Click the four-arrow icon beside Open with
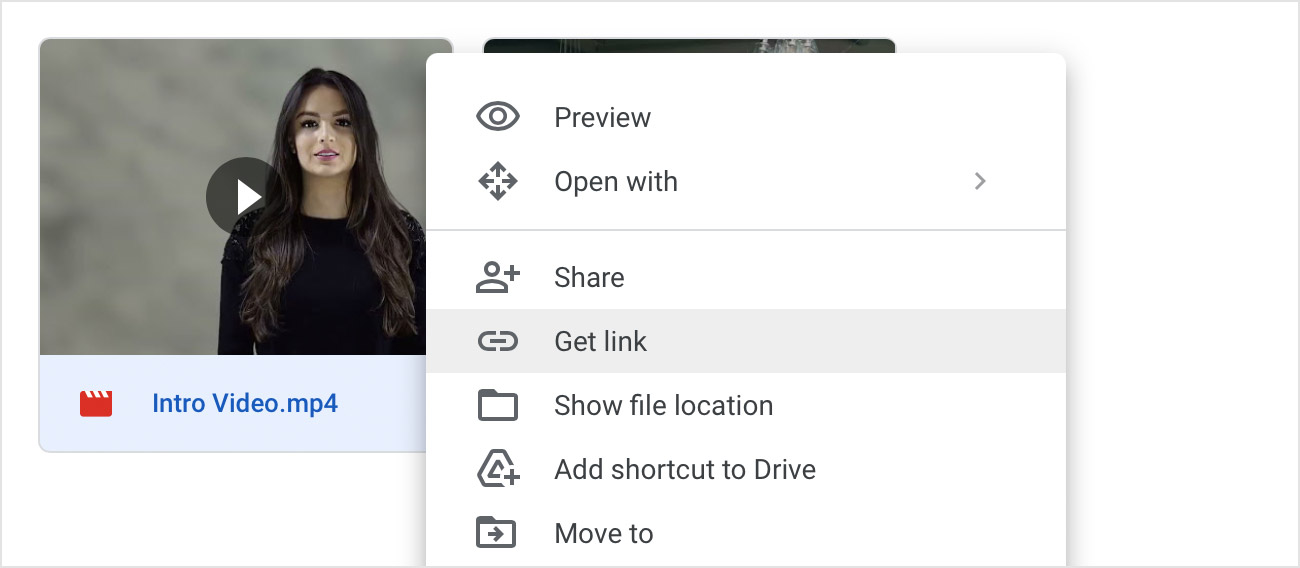Viewport: 1300px width, 568px height. (x=497, y=182)
